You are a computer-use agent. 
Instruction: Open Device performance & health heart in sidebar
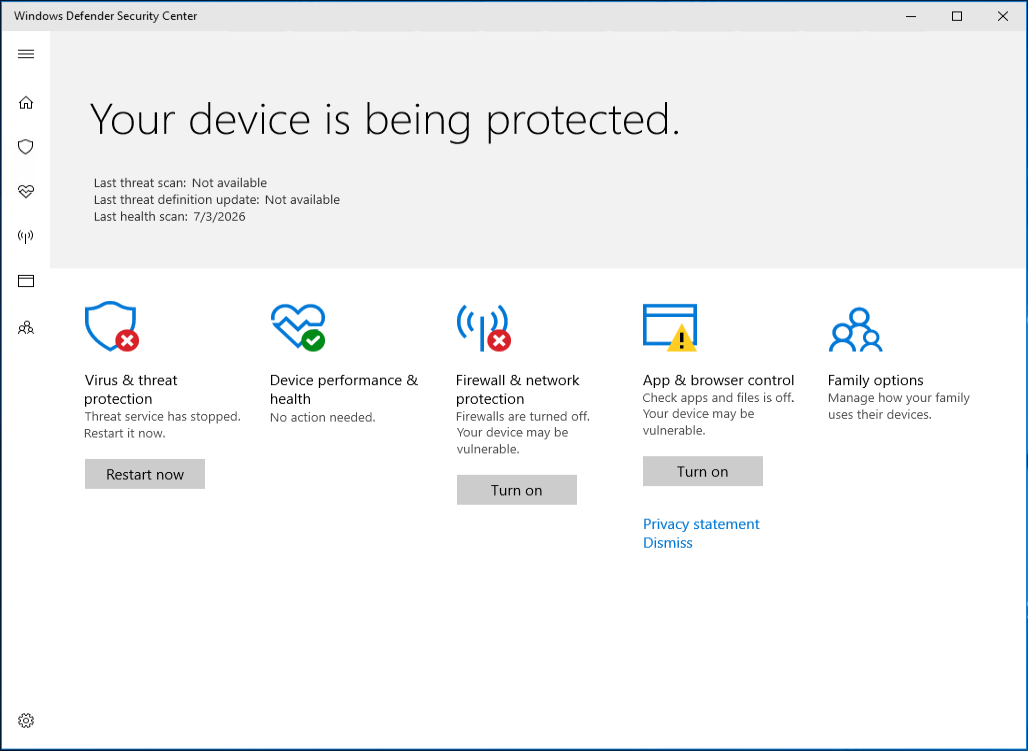point(26,192)
